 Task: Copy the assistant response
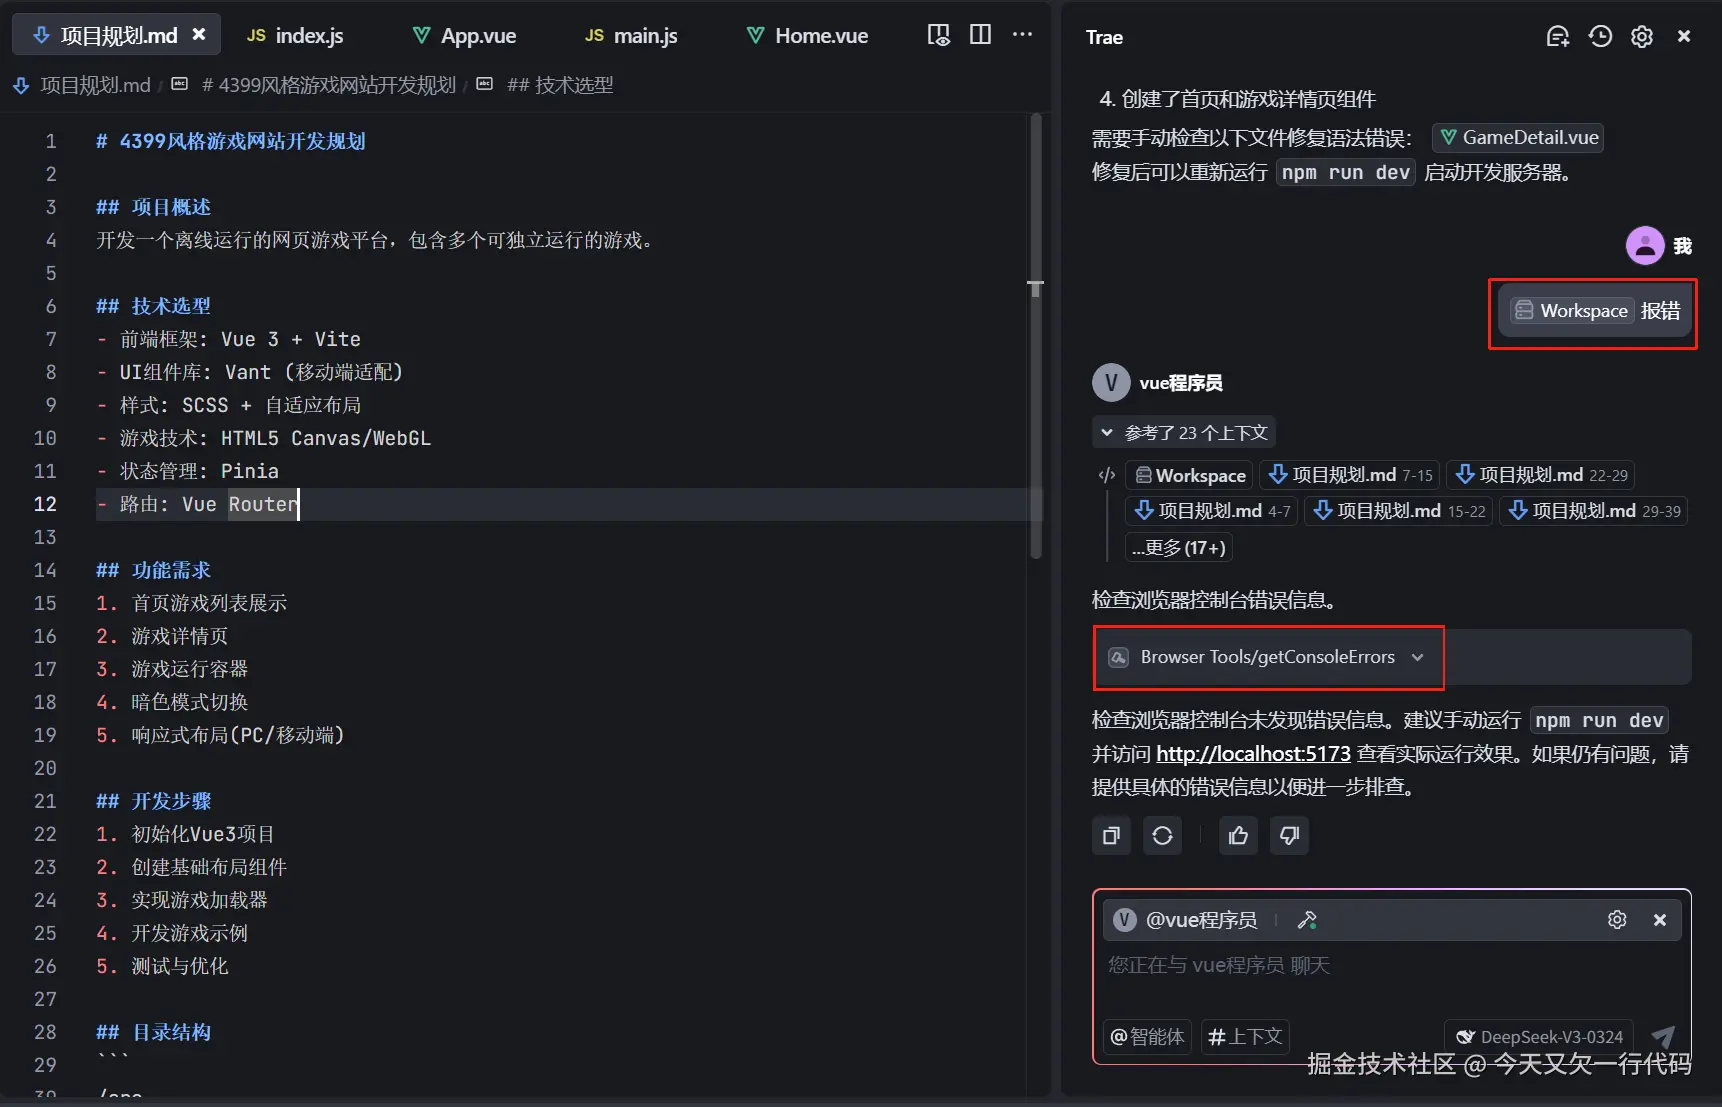pyautogui.click(x=1111, y=836)
